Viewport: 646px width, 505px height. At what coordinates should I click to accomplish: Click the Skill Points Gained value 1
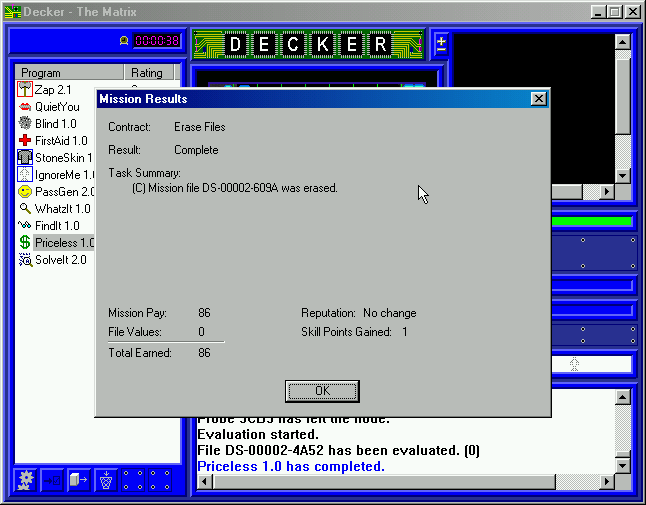(405, 332)
